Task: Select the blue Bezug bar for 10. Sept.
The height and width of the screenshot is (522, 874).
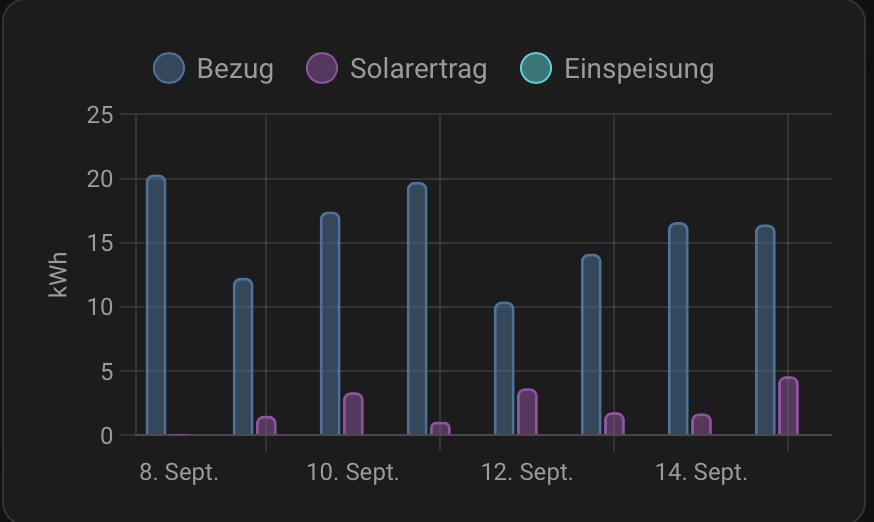Action: point(330,324)
